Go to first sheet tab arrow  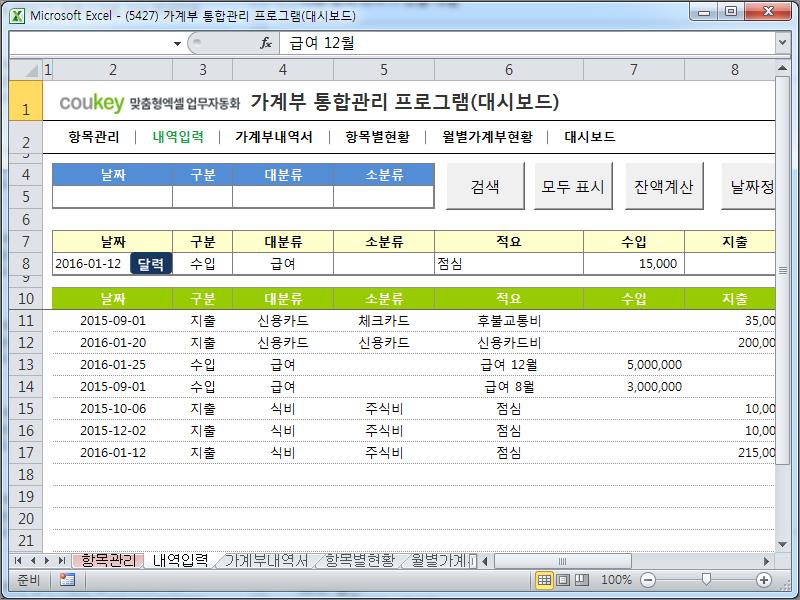[18, 561]
